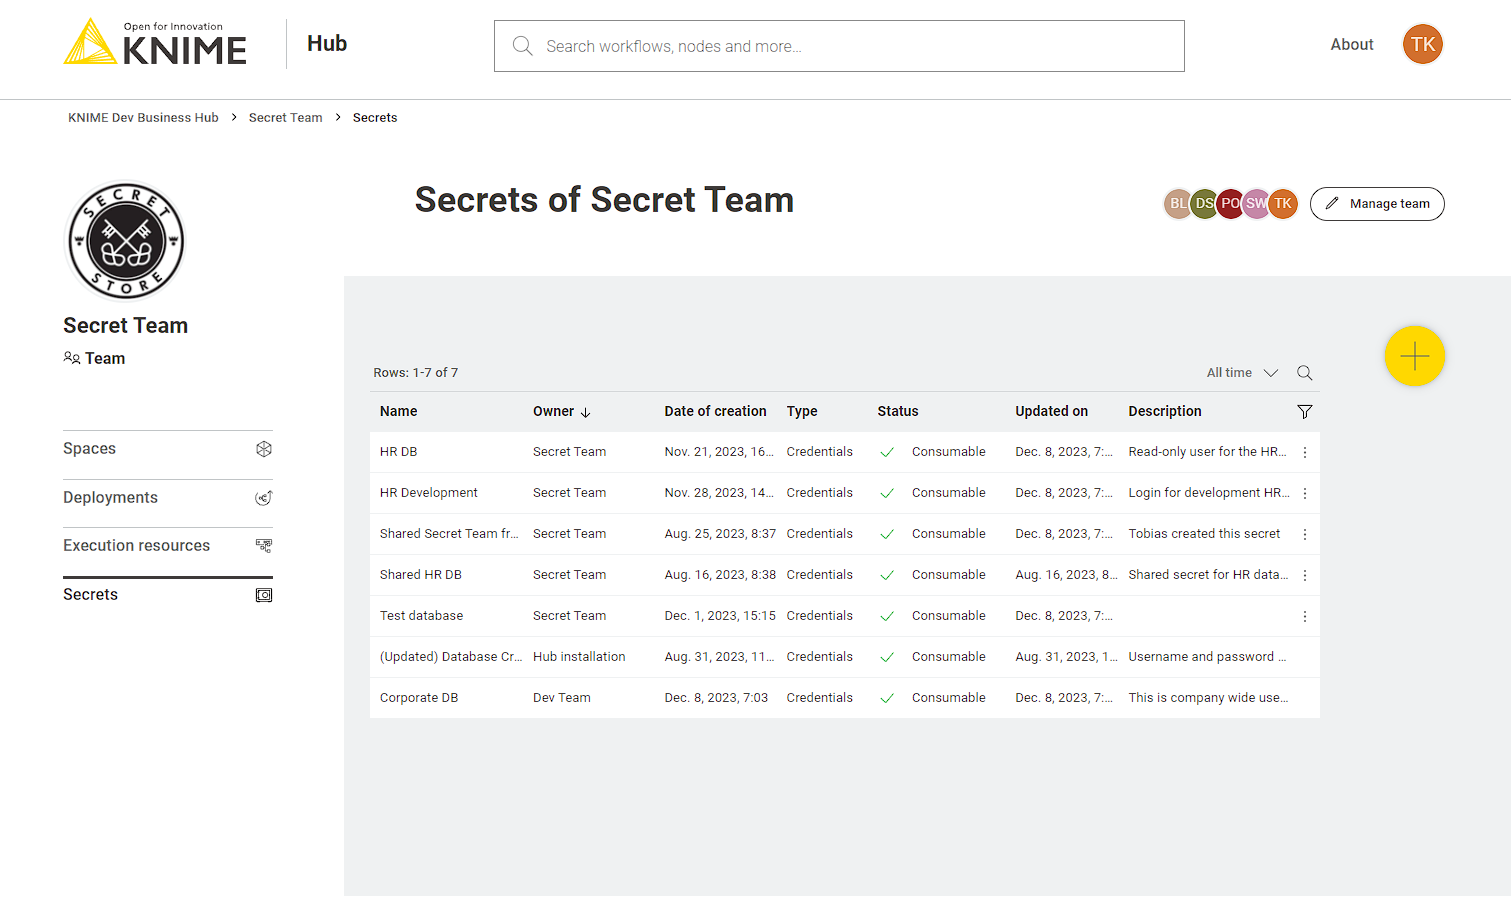
Task: Click the DS team member avatar
Action: tap(1204, 203)
